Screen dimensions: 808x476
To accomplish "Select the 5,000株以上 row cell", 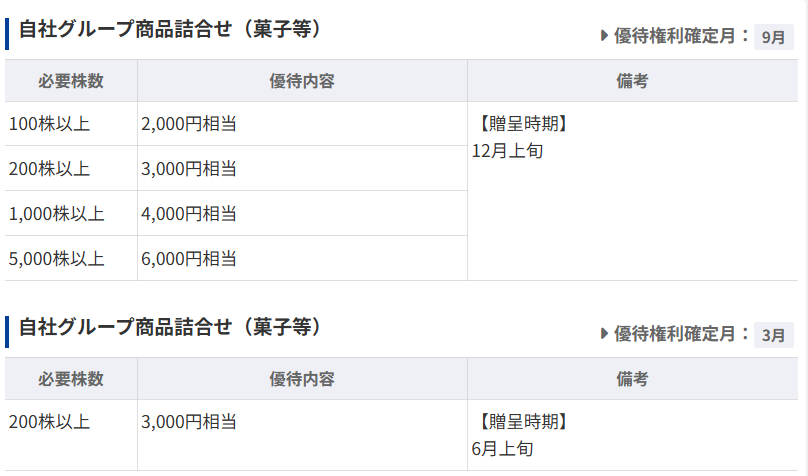I will pos(56,259).
